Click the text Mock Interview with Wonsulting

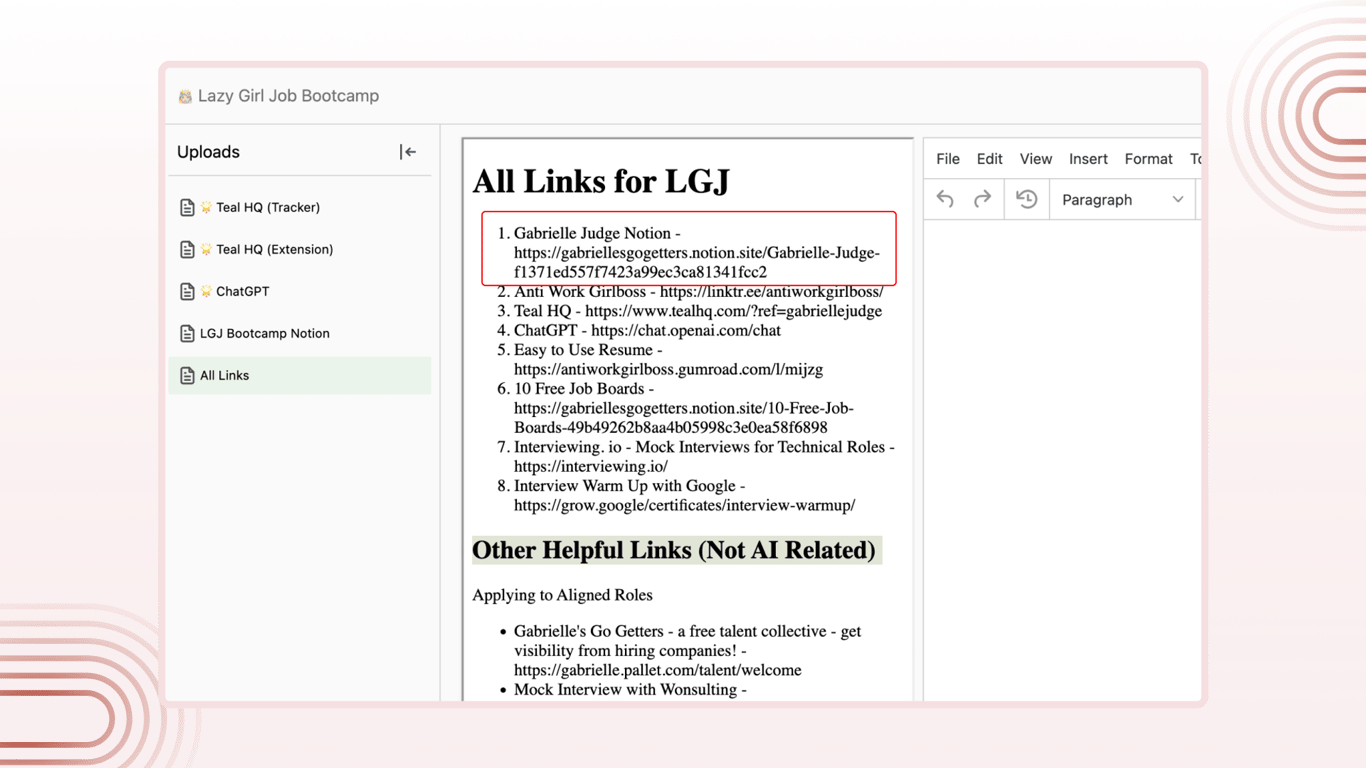coord(626,689)
